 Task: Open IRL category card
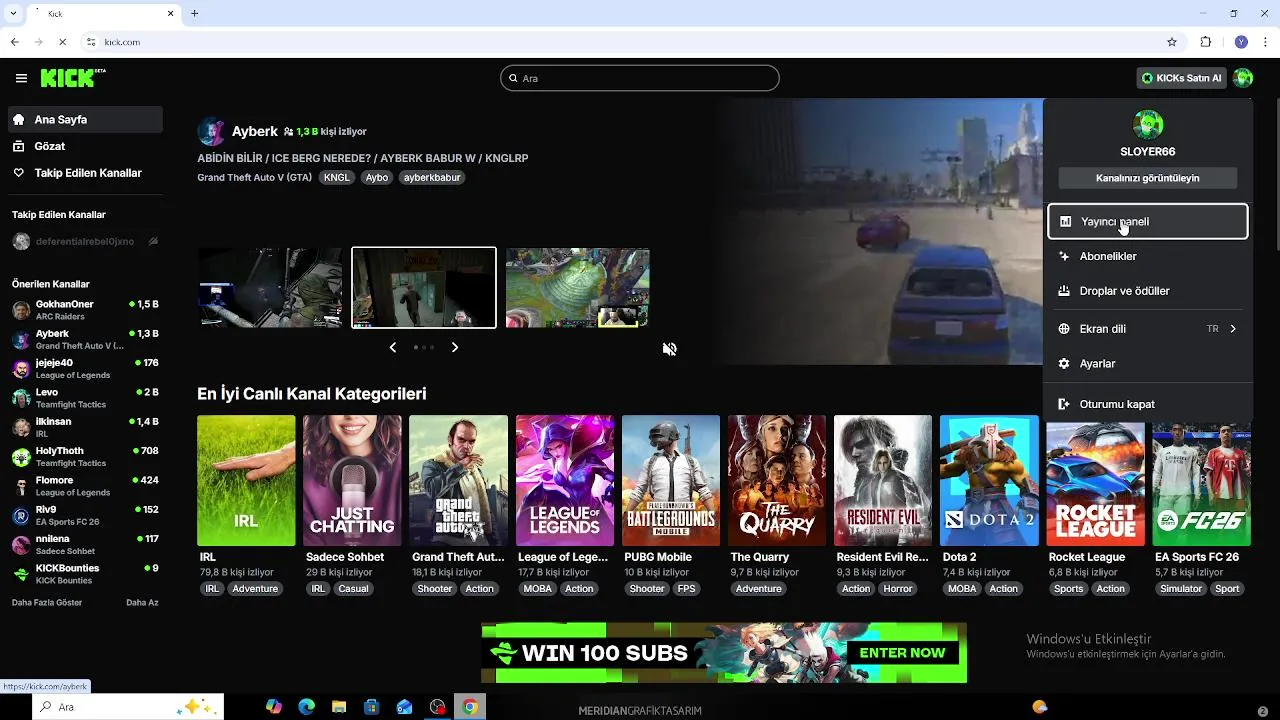[246, 481]
